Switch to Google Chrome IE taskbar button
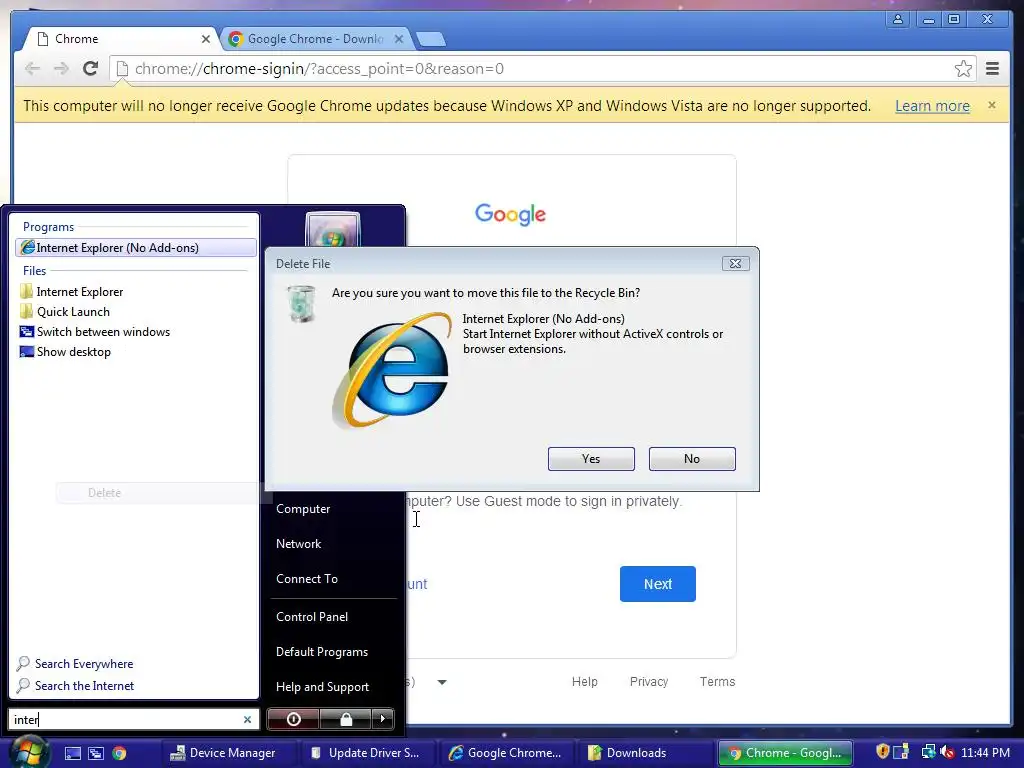Viewport: 1024px width, 768px height. (x=505, y=753)
